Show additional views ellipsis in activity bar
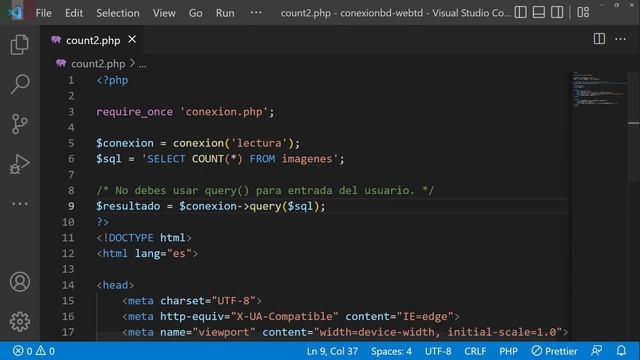This screenshot has width=640, height=360. (20, 204)
